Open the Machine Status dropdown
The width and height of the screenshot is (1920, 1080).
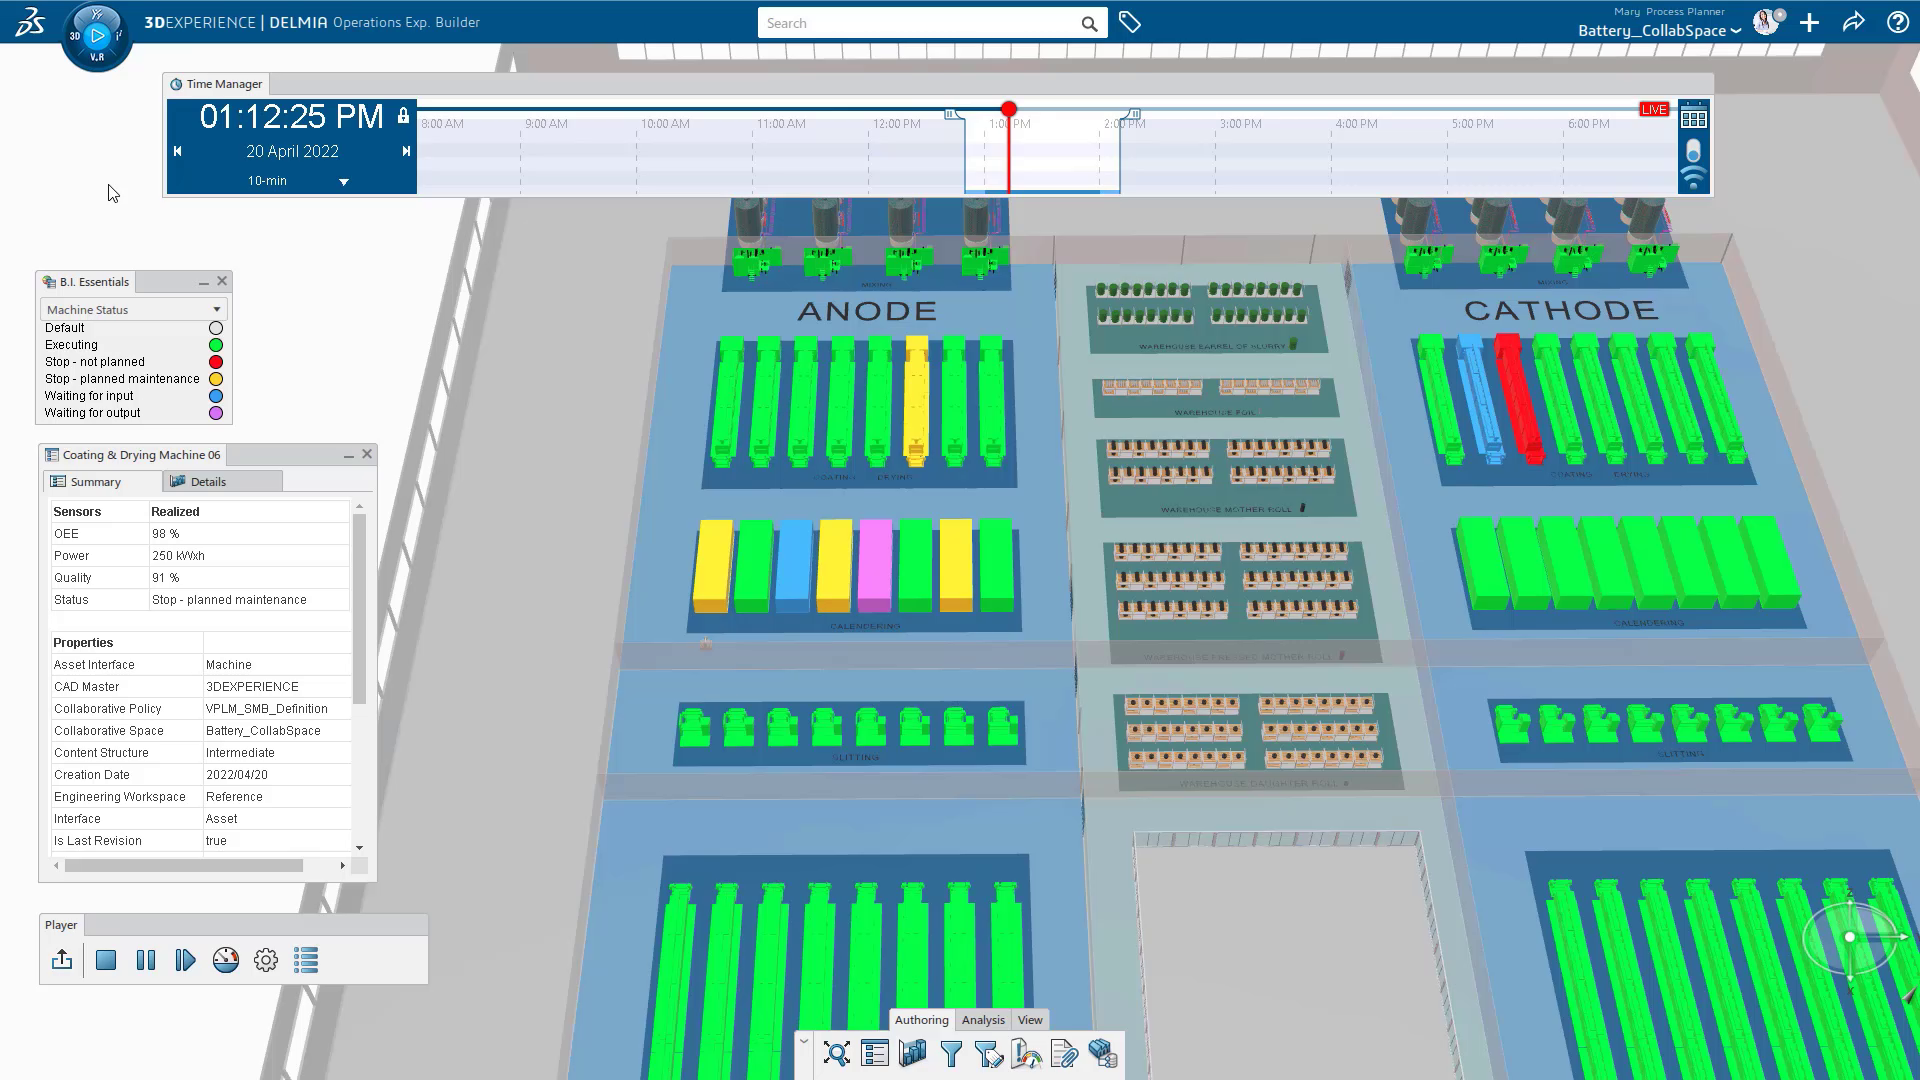point(134,310)
